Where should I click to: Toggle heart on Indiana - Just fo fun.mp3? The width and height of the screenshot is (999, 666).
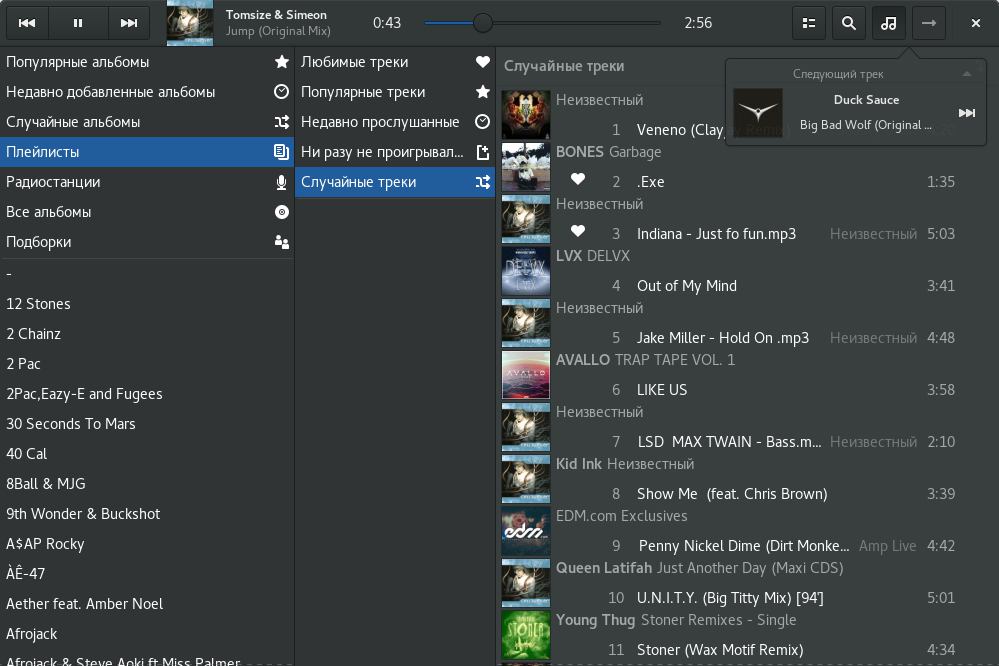click(x=577, y=233)
